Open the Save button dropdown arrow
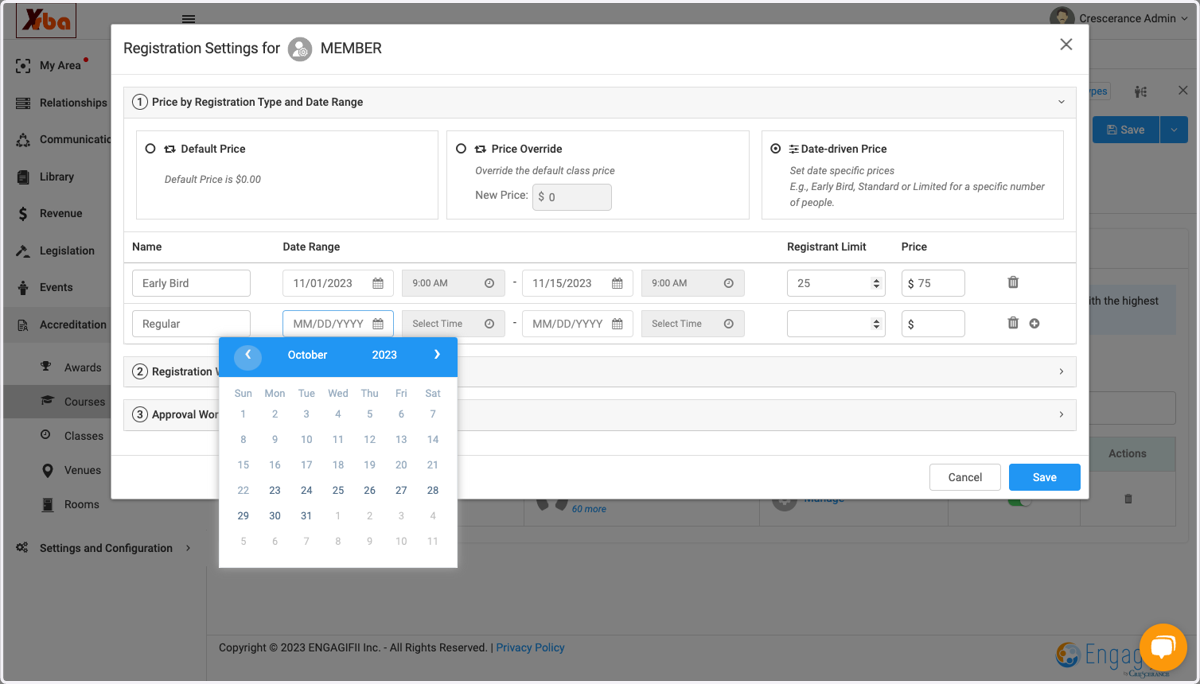This screenshot has width=1200, height=684. pyautogui.click(x=1174, y=130)
